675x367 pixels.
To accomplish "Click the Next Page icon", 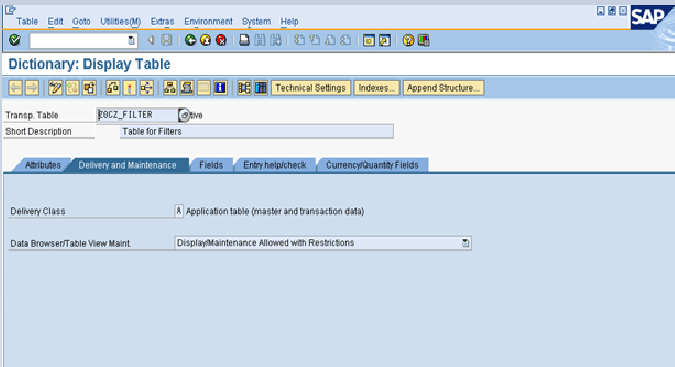I will 330,40.
